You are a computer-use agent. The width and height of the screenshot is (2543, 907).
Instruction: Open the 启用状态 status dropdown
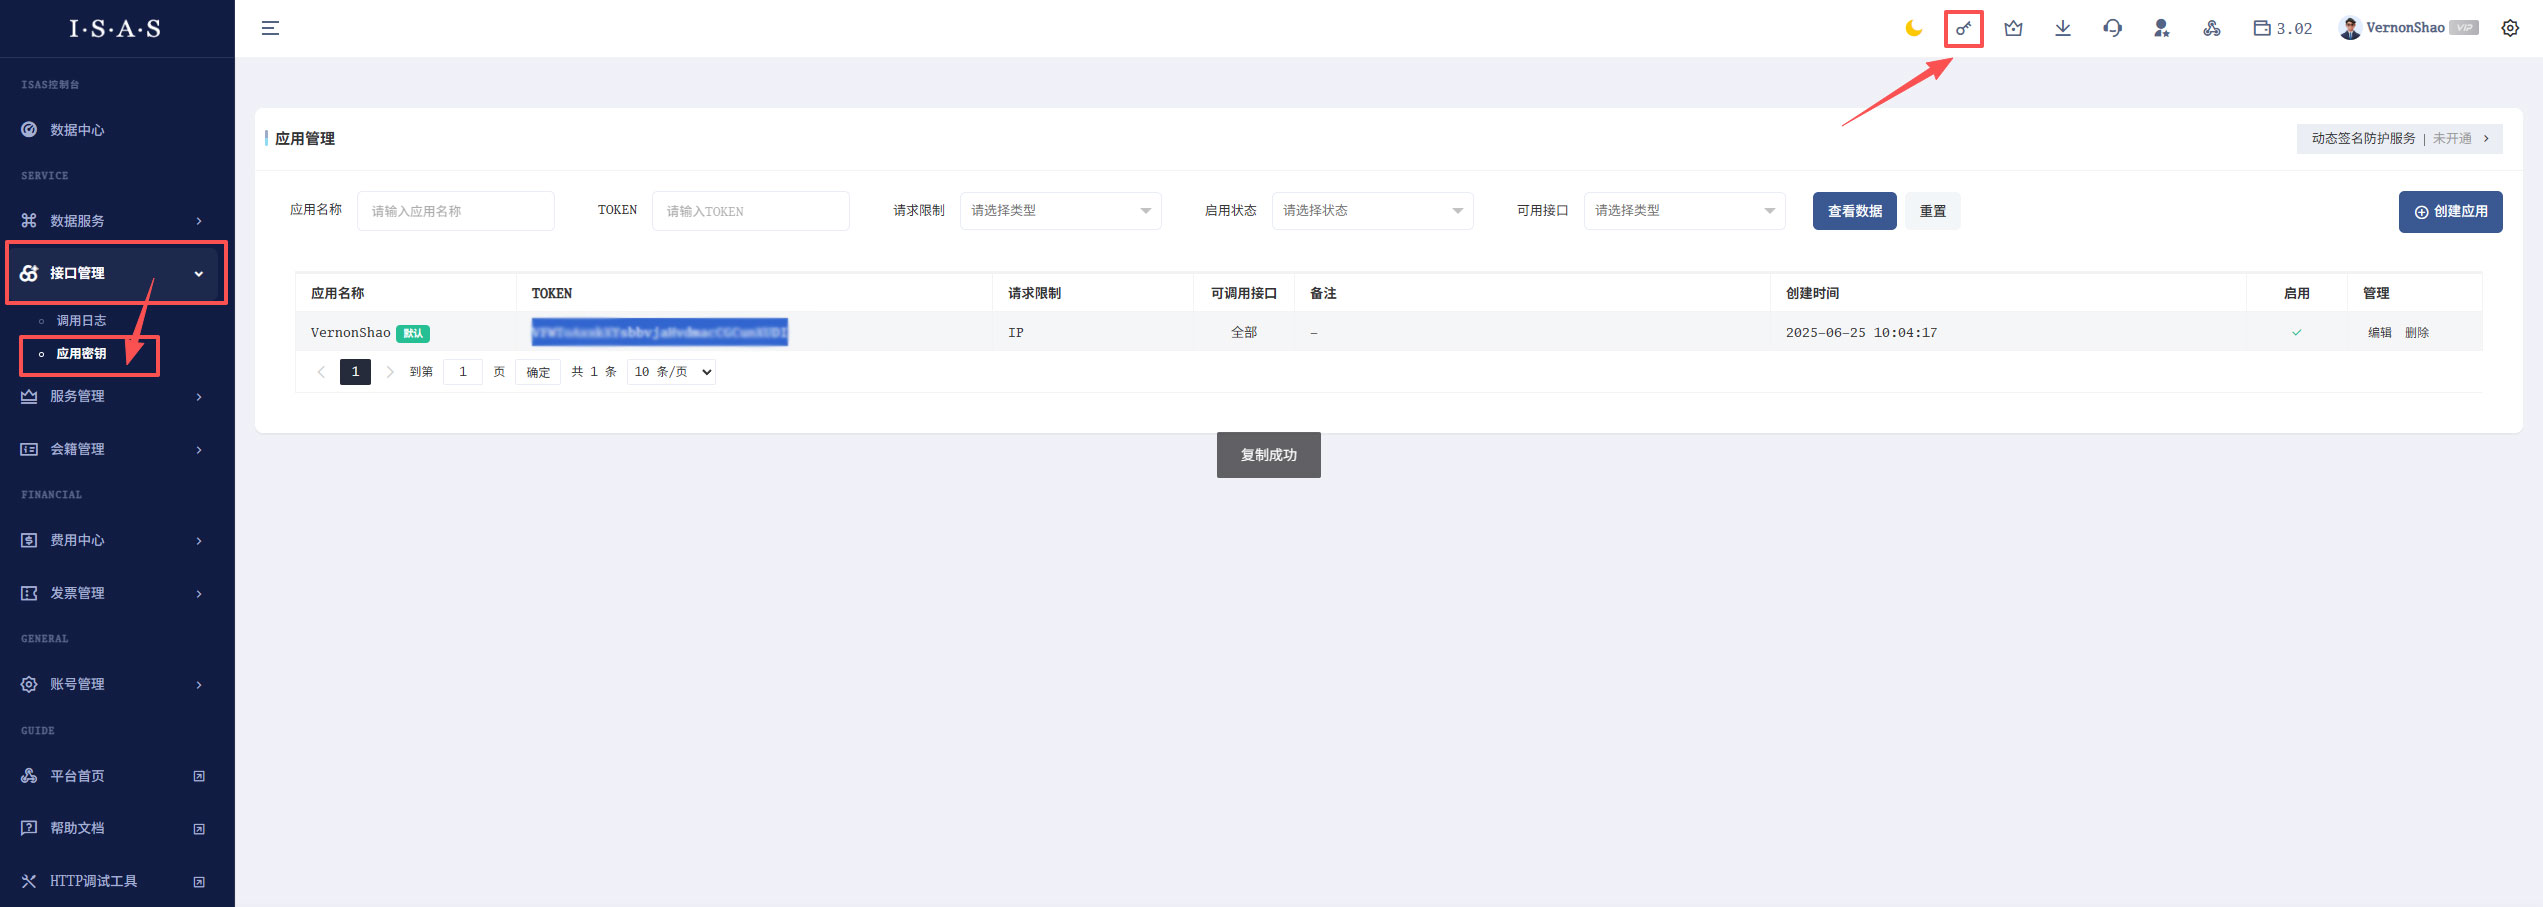(1371, 211)
